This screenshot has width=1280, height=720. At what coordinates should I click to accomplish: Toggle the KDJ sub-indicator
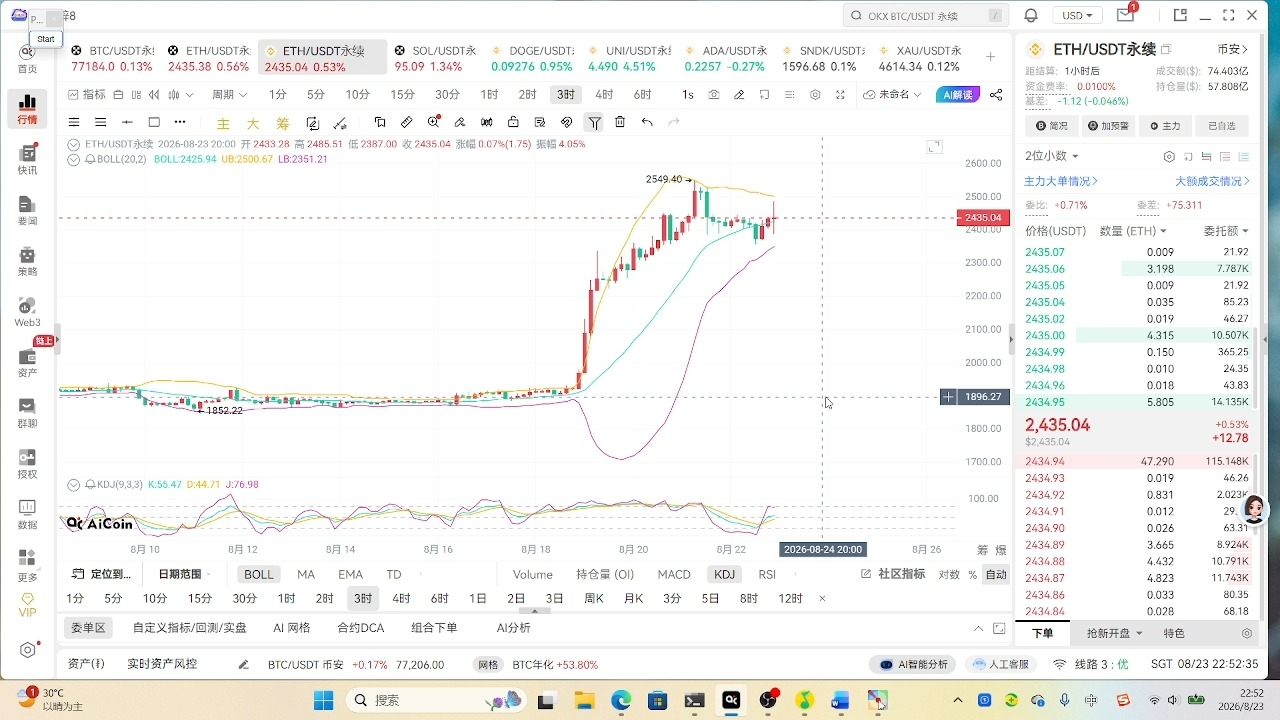[x=724, y=574]
